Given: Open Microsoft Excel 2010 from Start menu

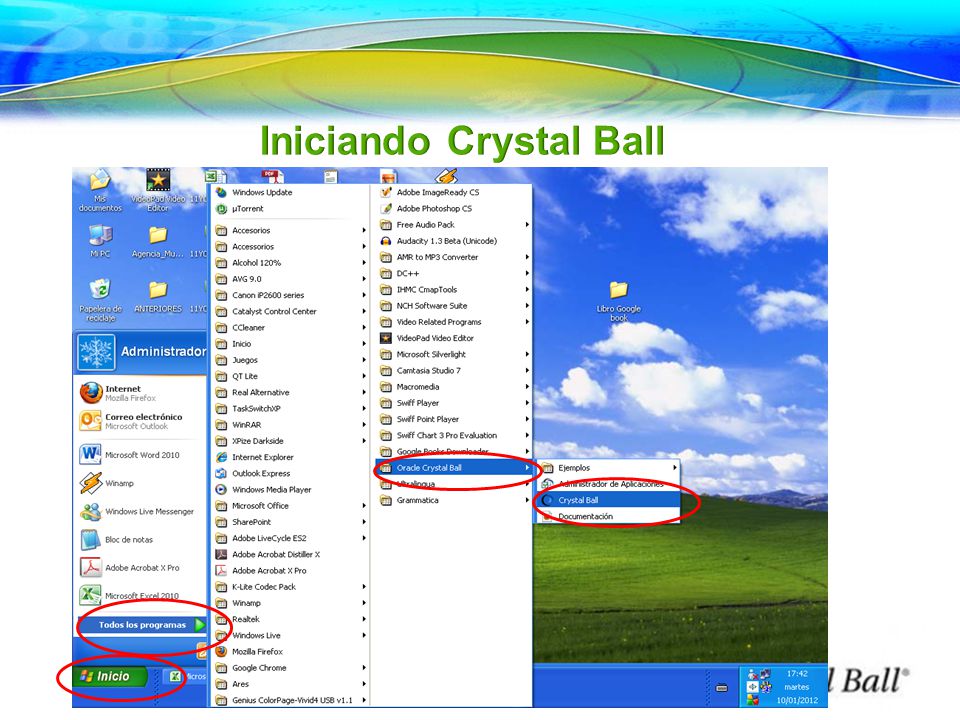Looking at the screenshot, I should click(x=141, y=595).
